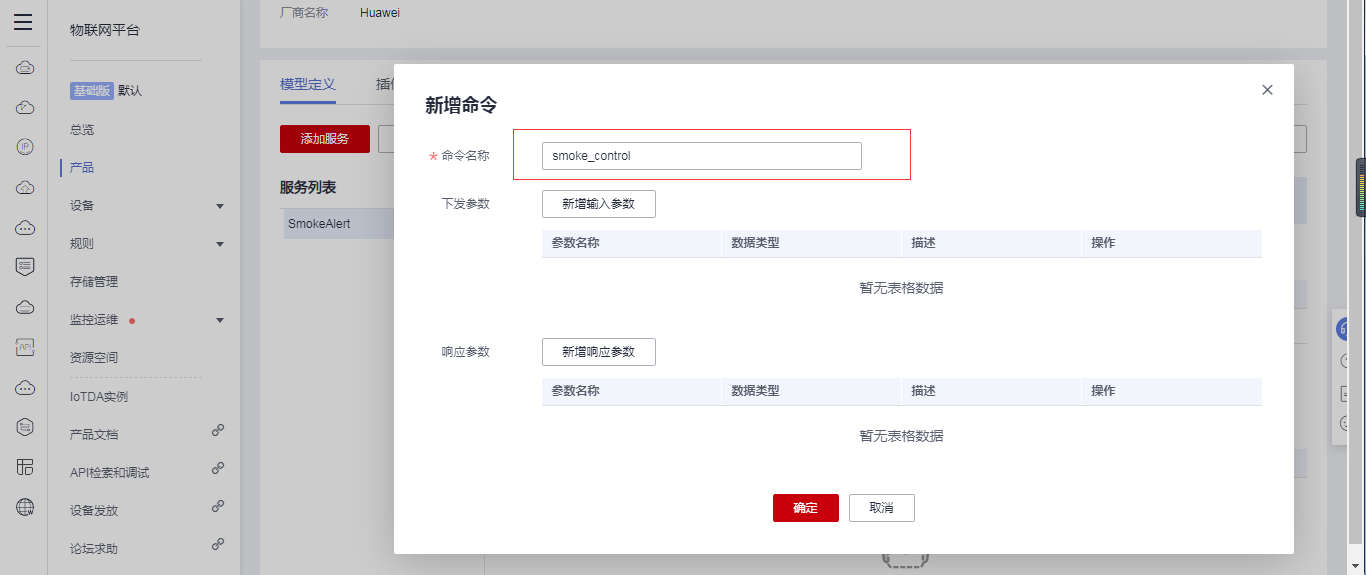1366x575 pixels.
Task: Close the 新增命令 dialog with the X
Action: click(1267, 90)
